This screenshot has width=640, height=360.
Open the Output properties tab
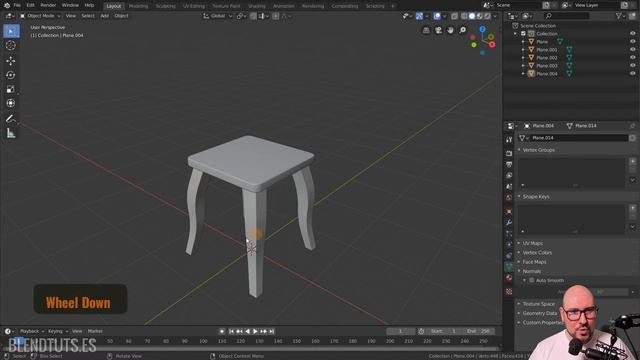coord(509,164)
